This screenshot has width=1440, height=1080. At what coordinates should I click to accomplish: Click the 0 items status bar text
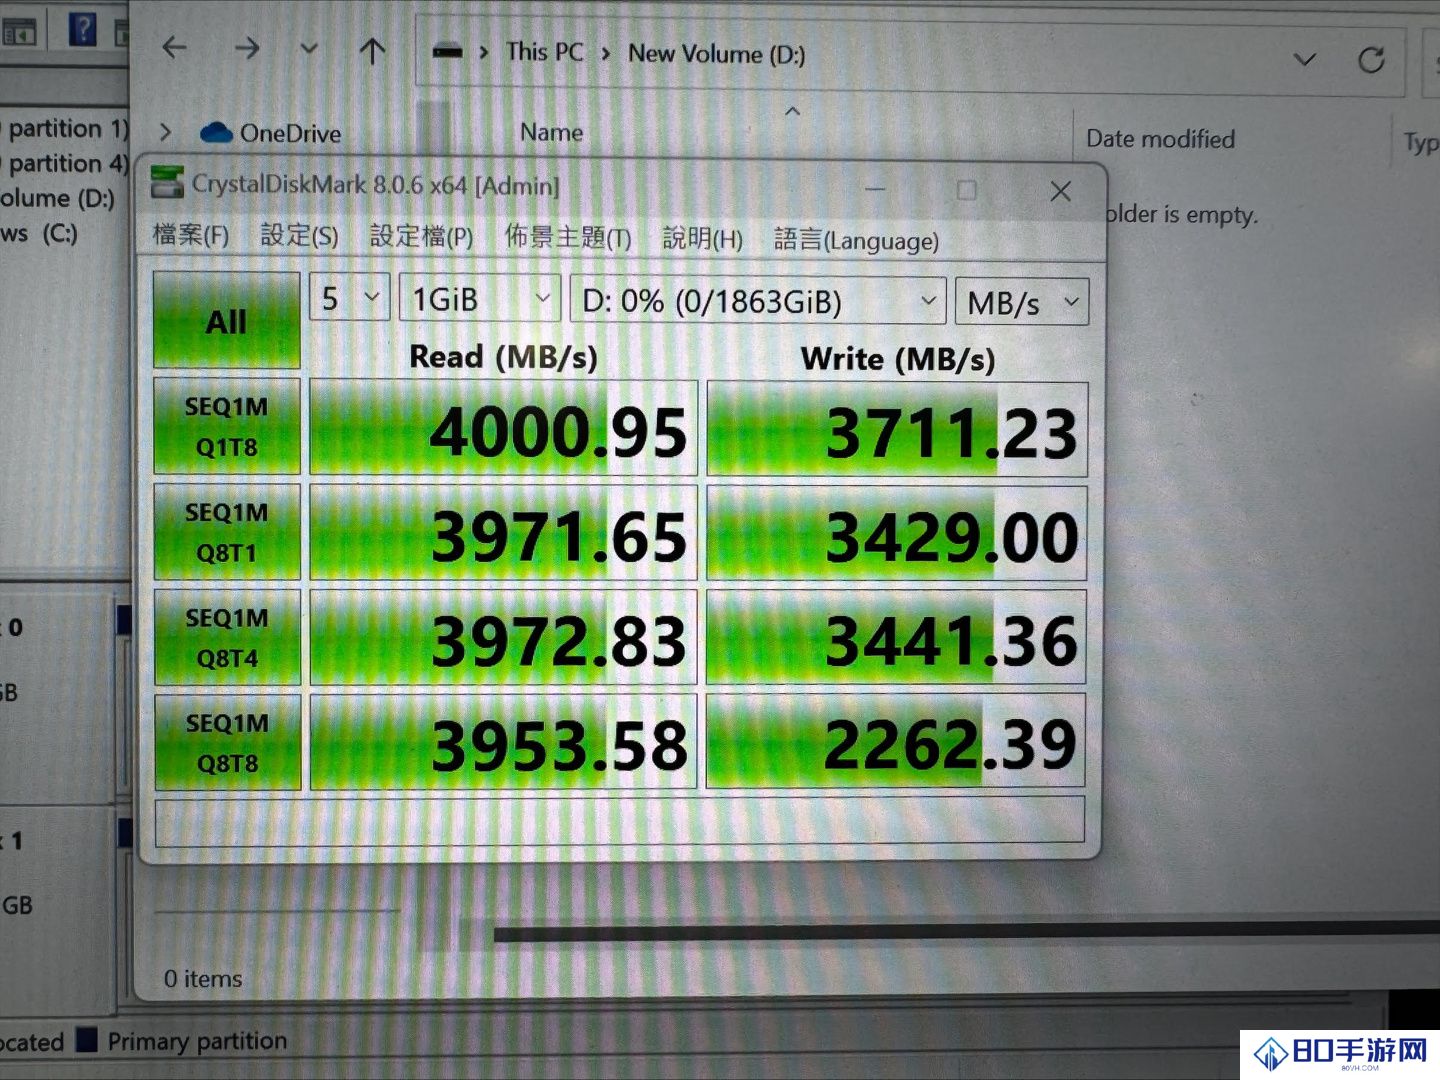[203, 979]
